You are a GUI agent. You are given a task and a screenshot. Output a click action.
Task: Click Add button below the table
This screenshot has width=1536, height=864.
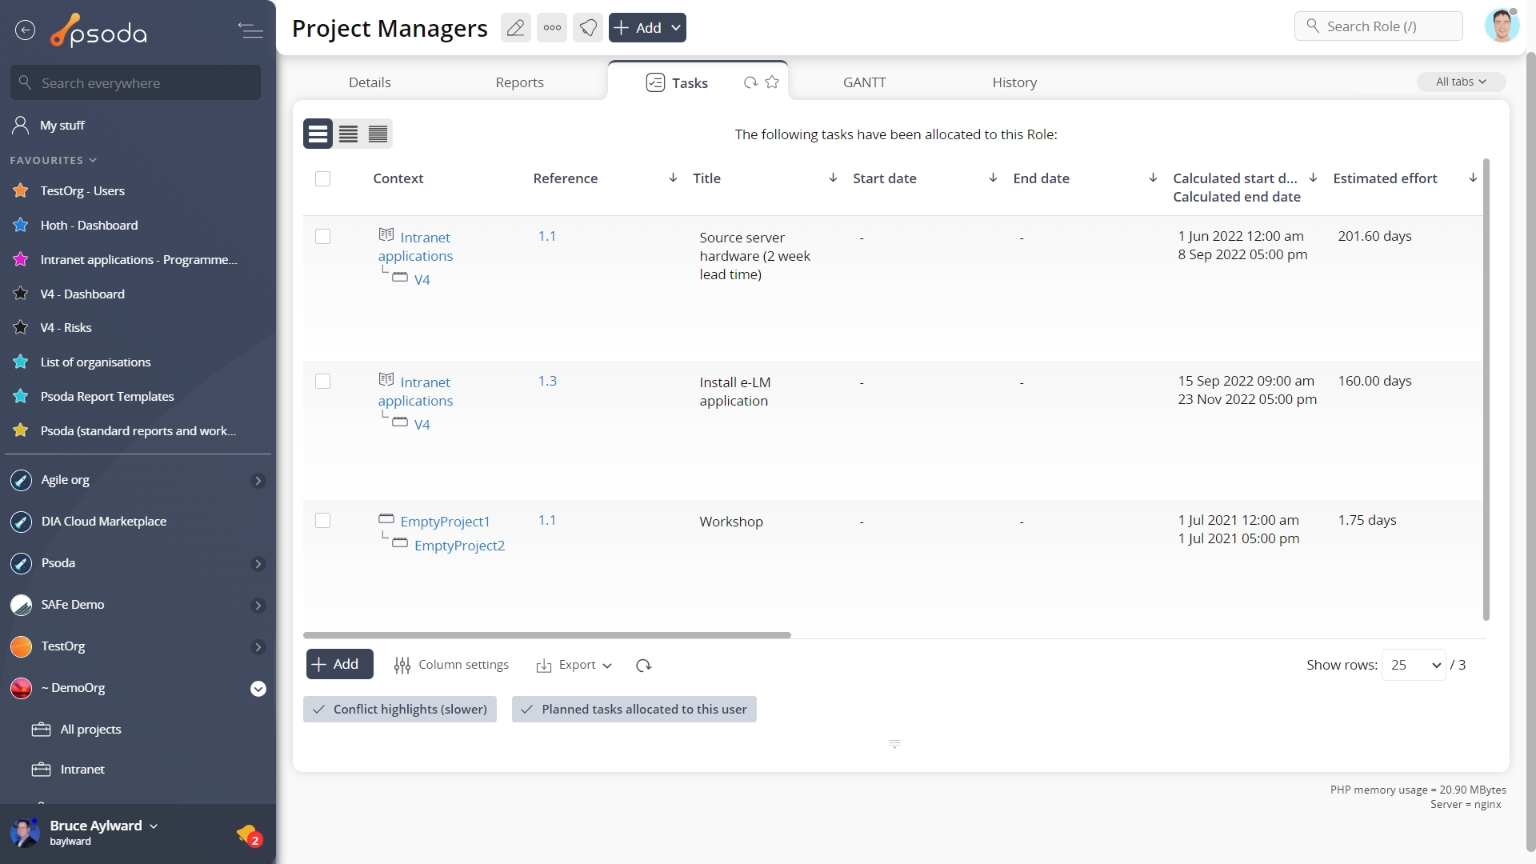(339, 664)
